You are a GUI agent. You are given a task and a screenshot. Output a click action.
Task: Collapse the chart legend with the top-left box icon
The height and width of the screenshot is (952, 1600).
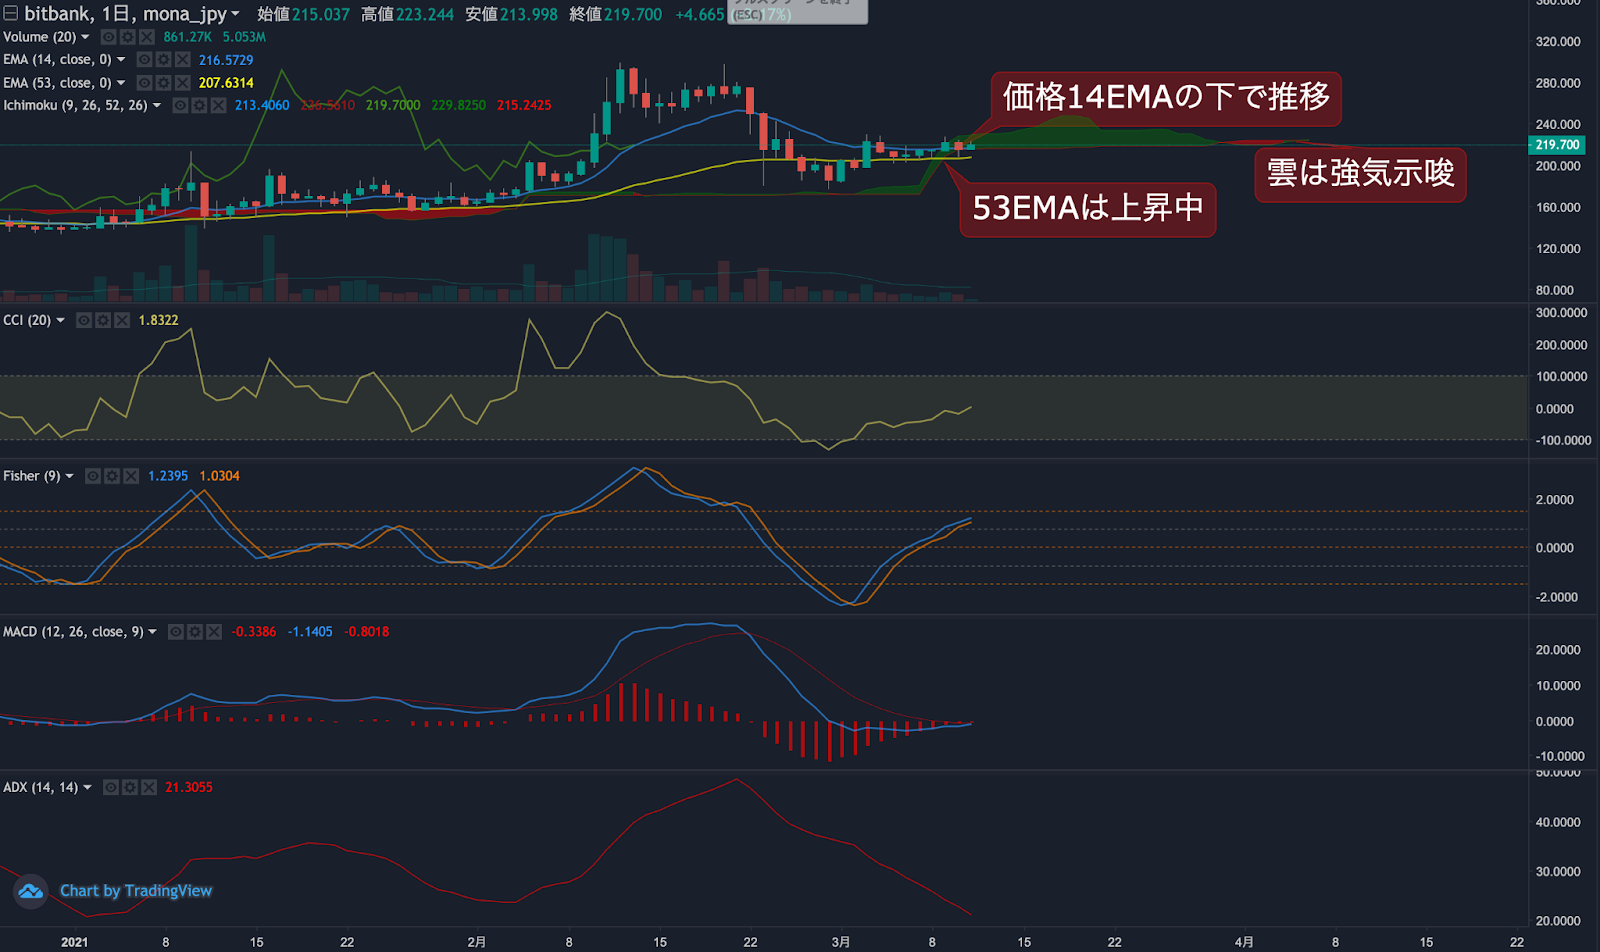point(10,14)
